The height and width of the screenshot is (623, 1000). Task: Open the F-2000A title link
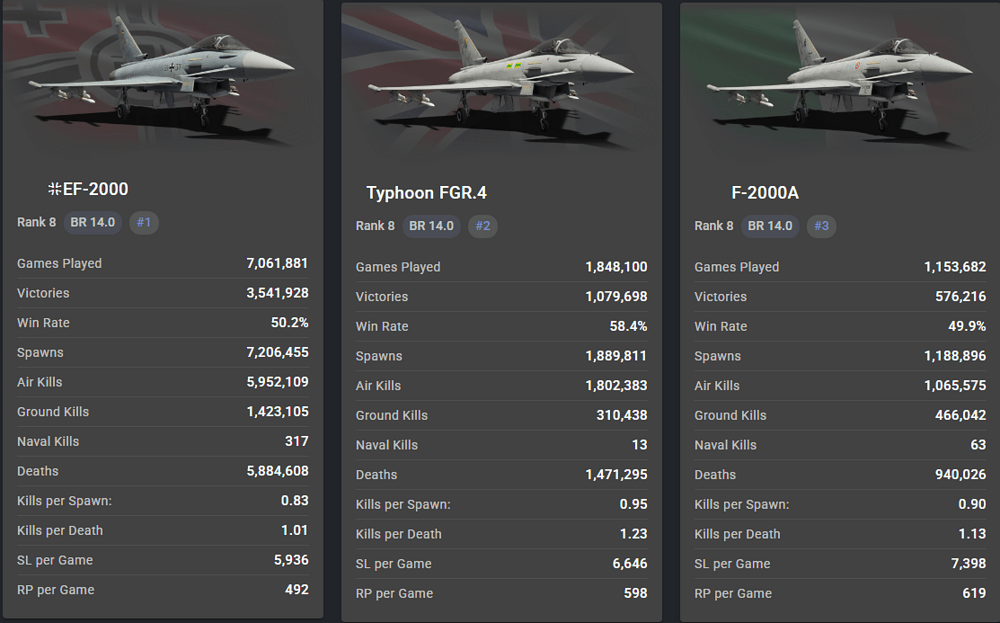click(x=765, y=193)
